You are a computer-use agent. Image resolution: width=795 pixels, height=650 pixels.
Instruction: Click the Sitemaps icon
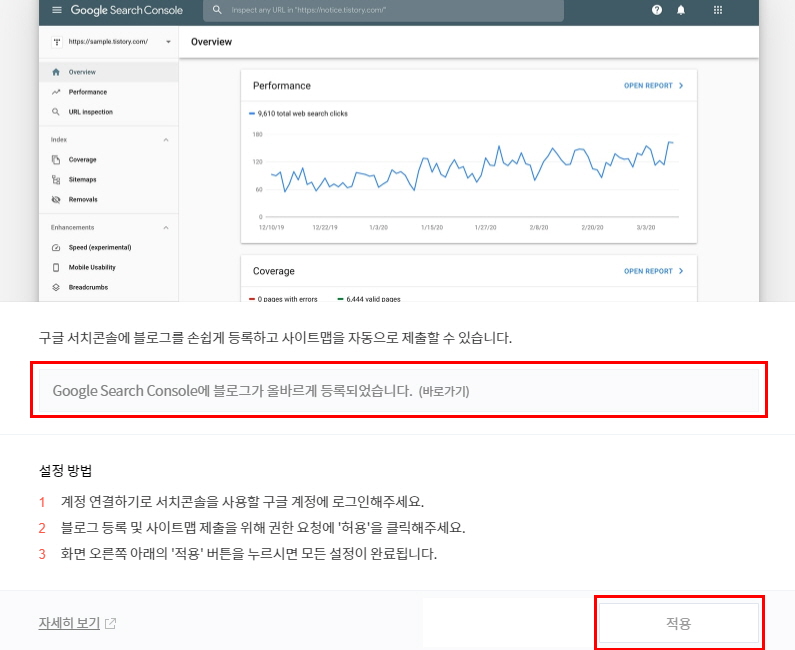coord(56,179)
